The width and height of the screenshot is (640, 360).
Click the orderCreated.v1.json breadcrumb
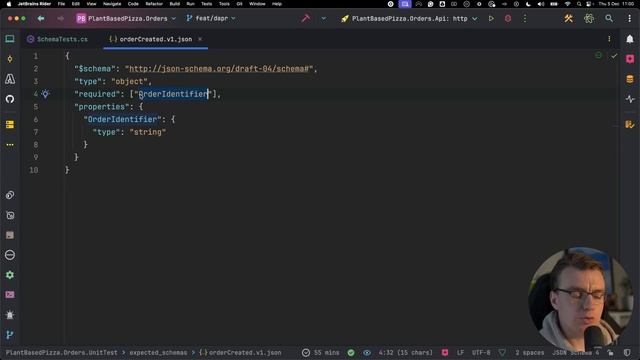[x=240, y=353]
